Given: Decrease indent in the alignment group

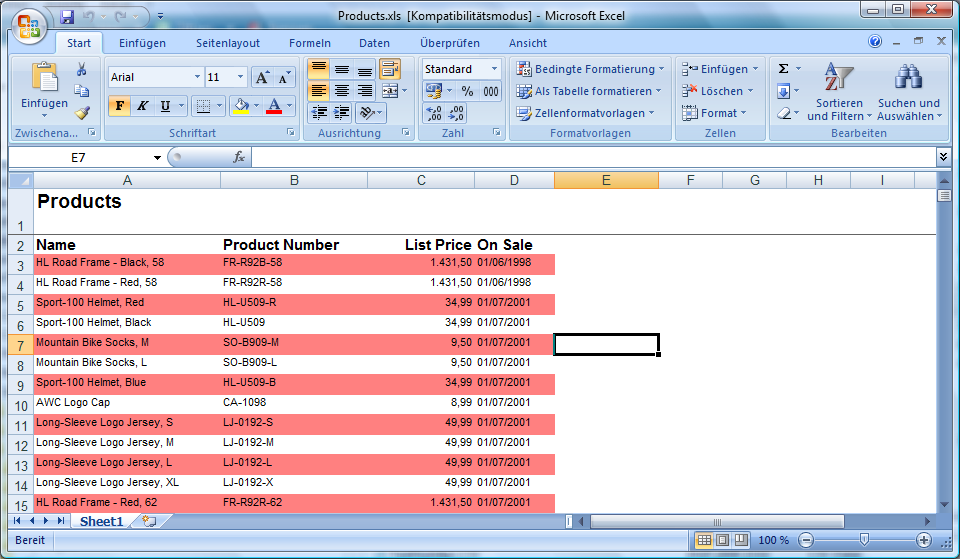Looking at the screenshot, I should [319, 113].
